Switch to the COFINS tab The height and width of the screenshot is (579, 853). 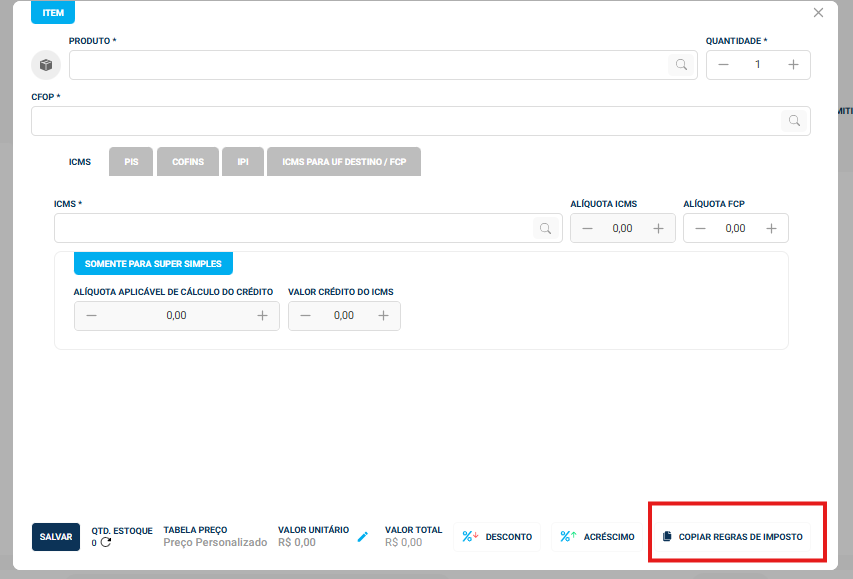[188, 161]
